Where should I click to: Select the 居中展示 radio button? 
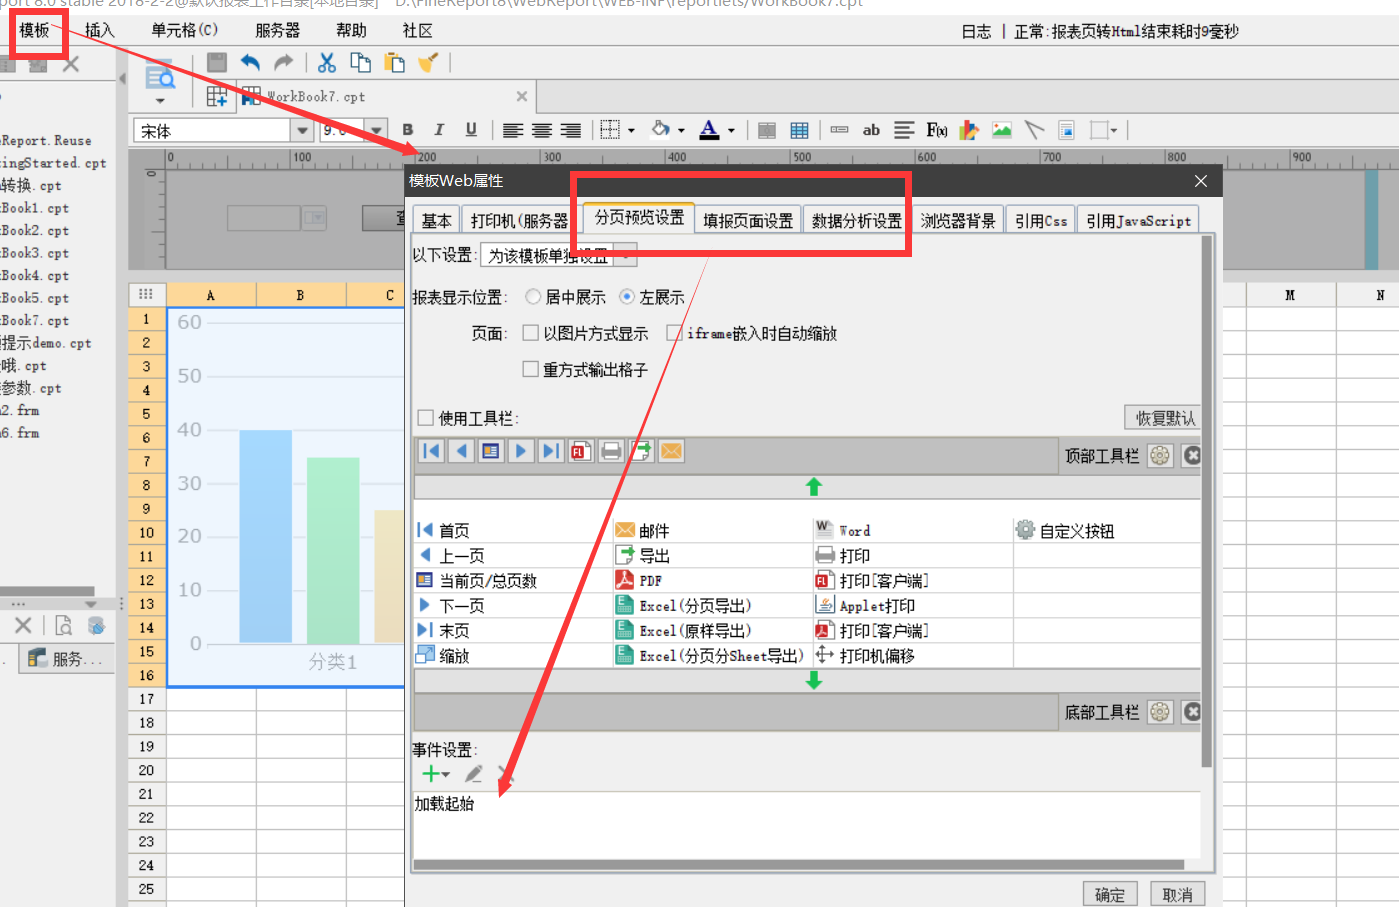coord(533,296)
